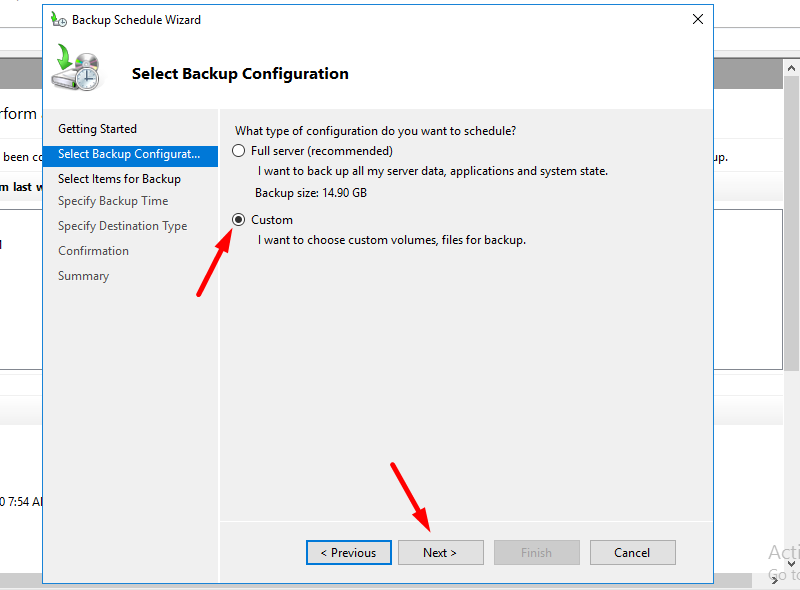This screenshot has height=590, width=800.
Task: Close the Backup Schedule Wizard window
Action: tap(697, 19)
